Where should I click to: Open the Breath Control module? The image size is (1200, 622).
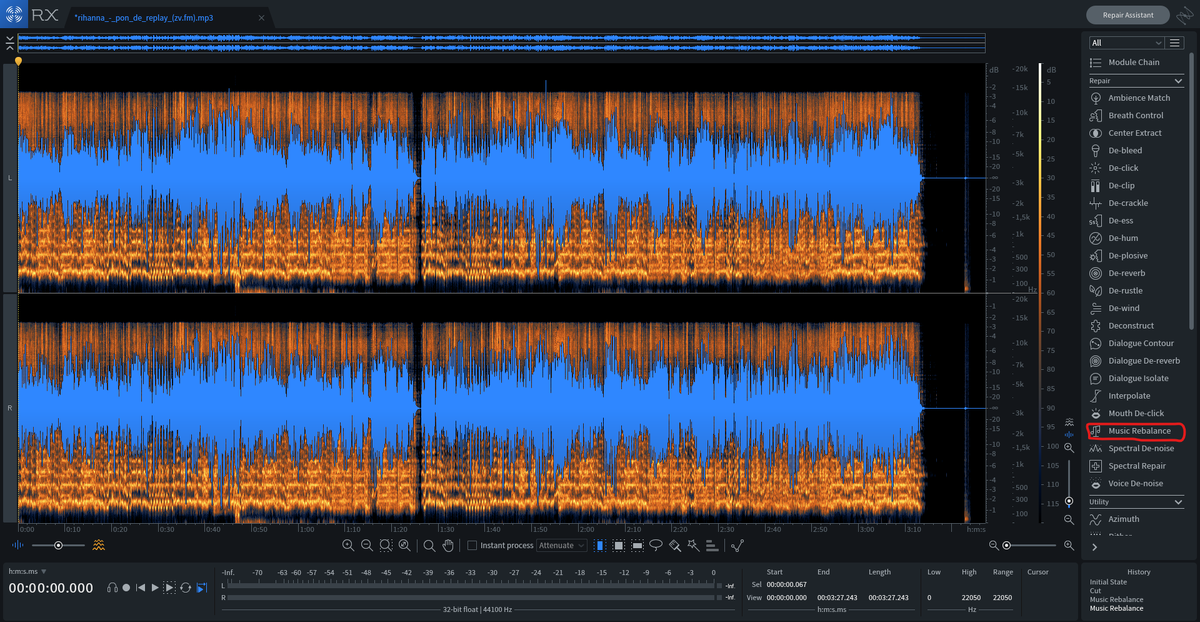click(x=1135, y=116)
